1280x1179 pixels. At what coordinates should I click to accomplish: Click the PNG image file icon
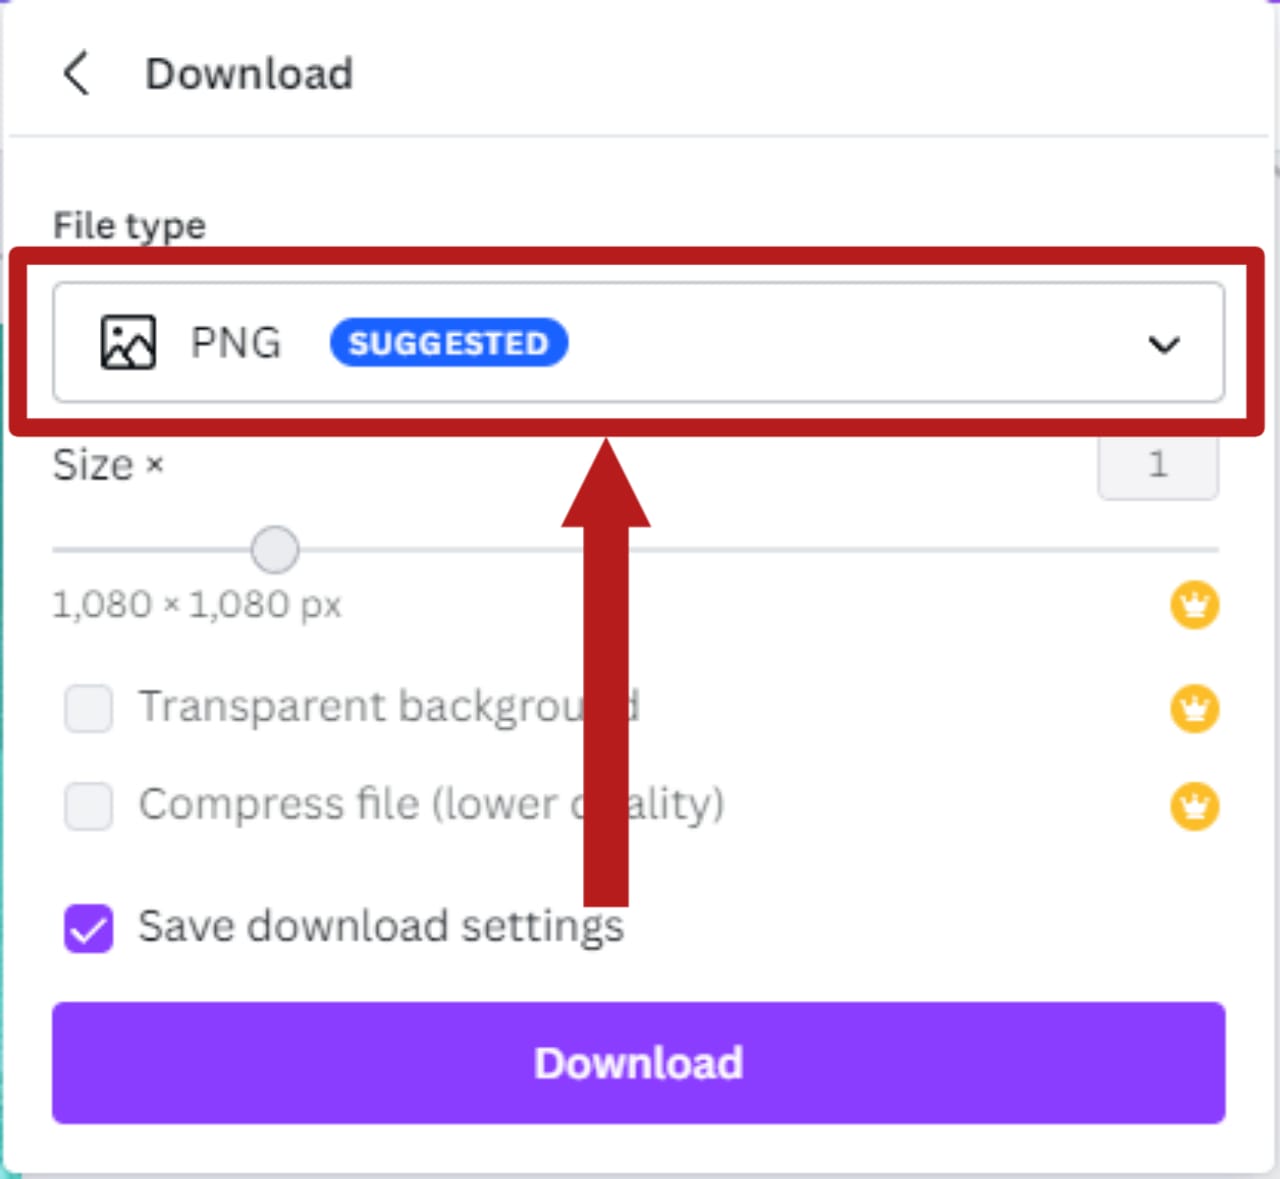click(128, 343)
